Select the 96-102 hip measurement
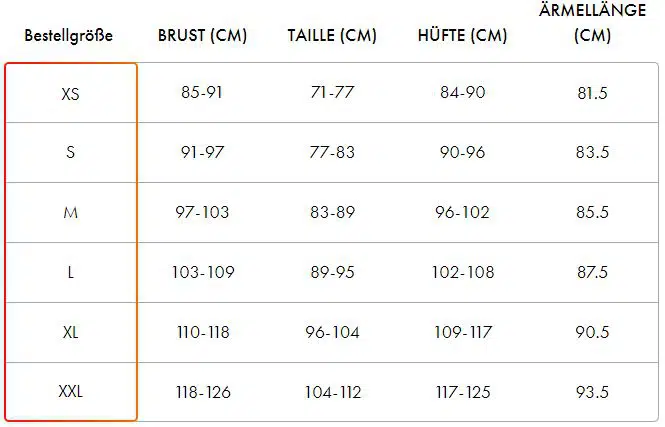665x427 pixels. pos(462,212)
